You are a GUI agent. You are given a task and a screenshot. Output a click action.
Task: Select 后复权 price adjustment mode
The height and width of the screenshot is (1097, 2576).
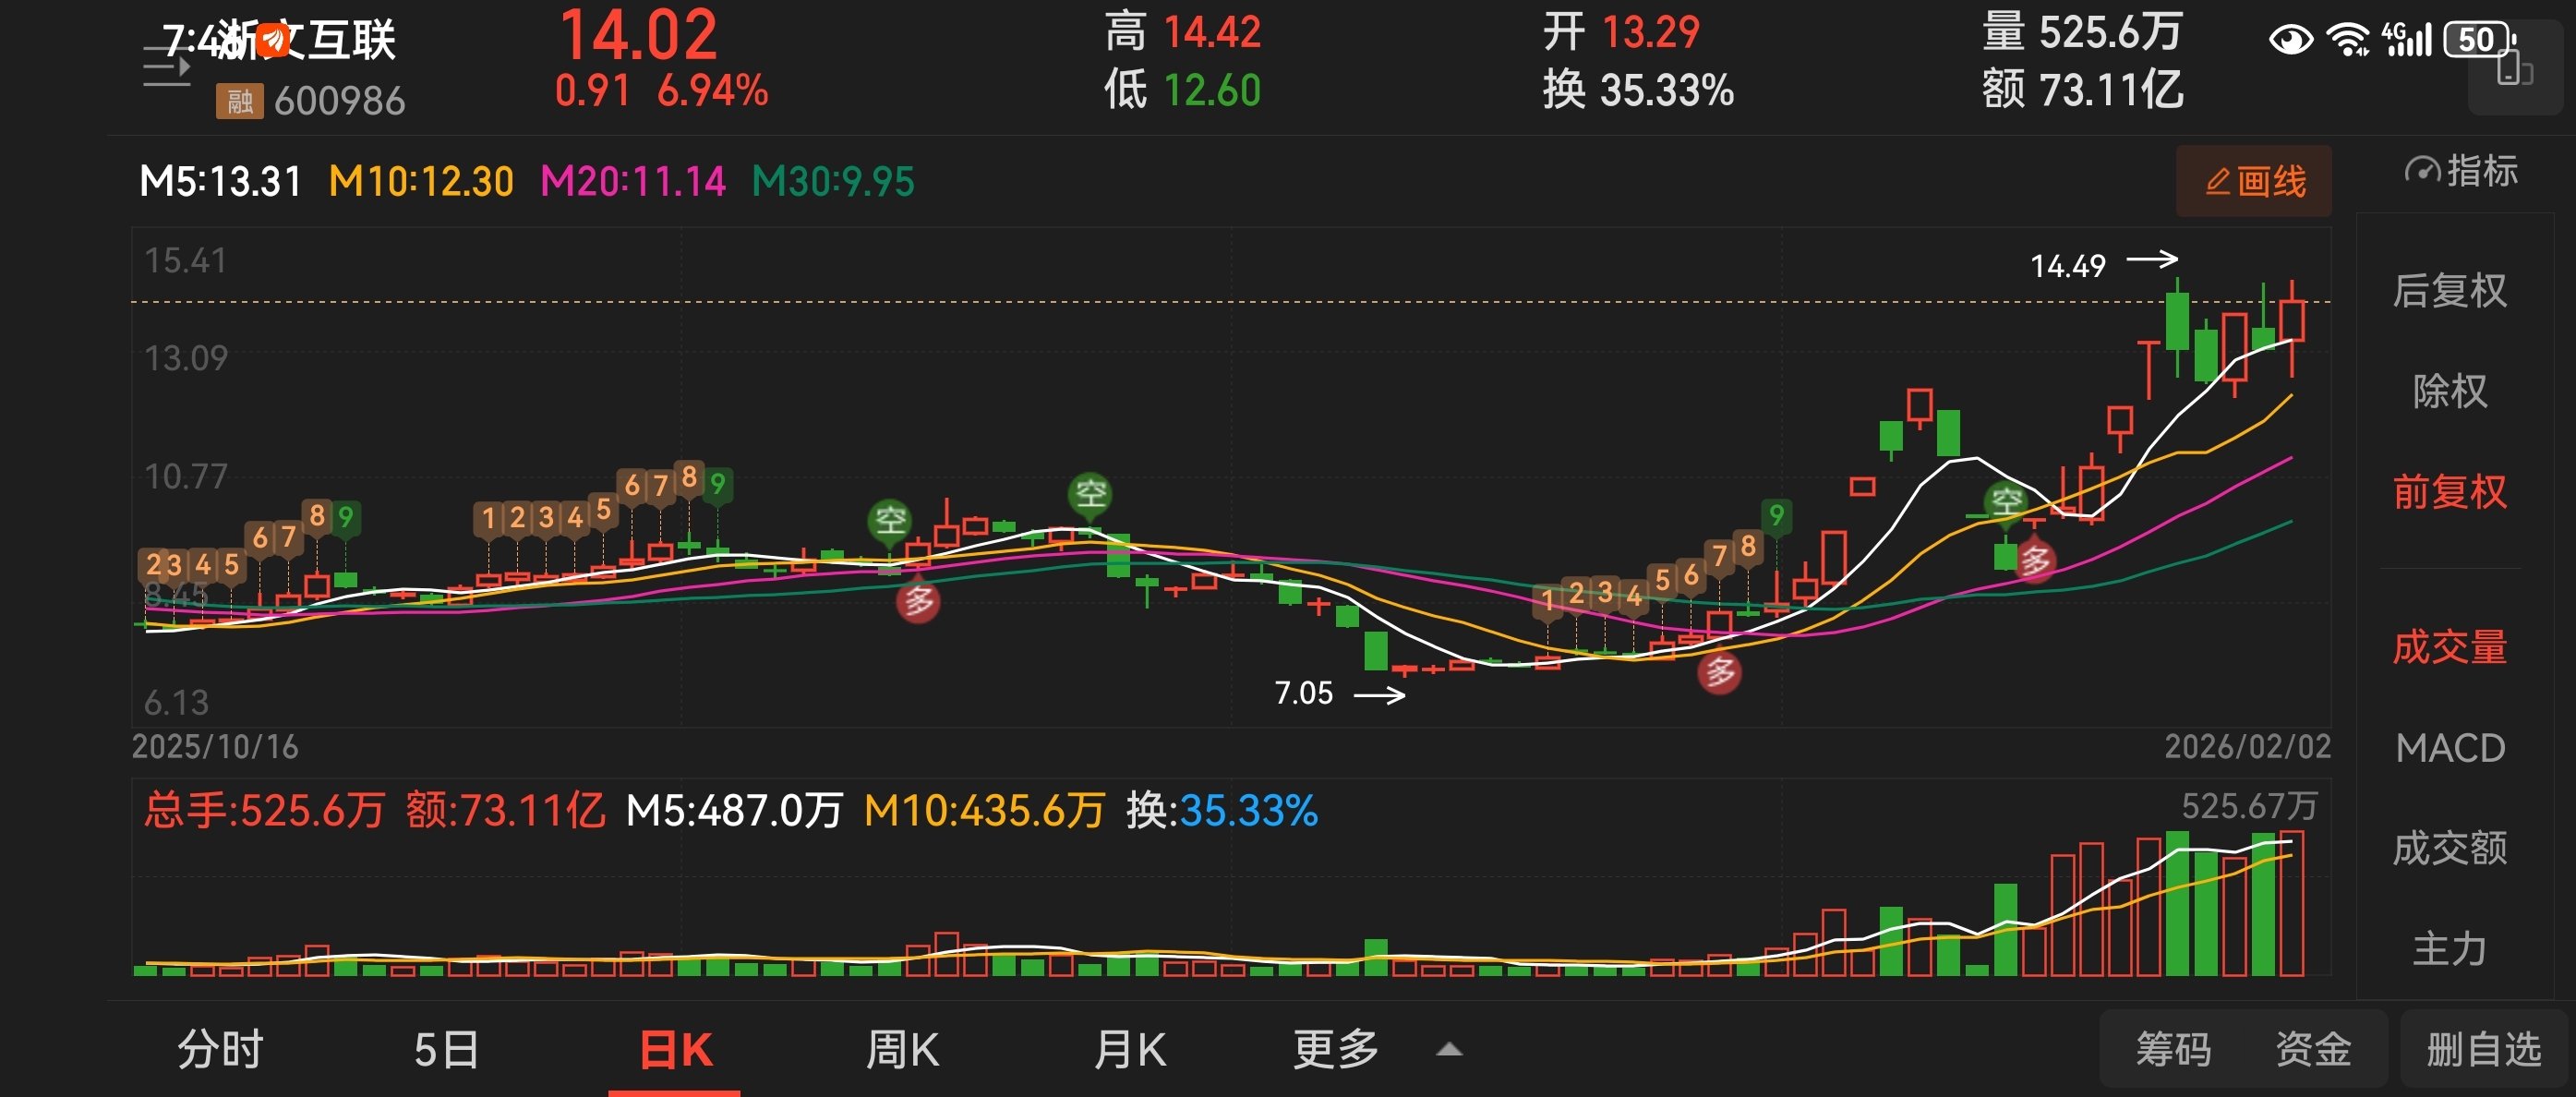(x=2449, y=291)
